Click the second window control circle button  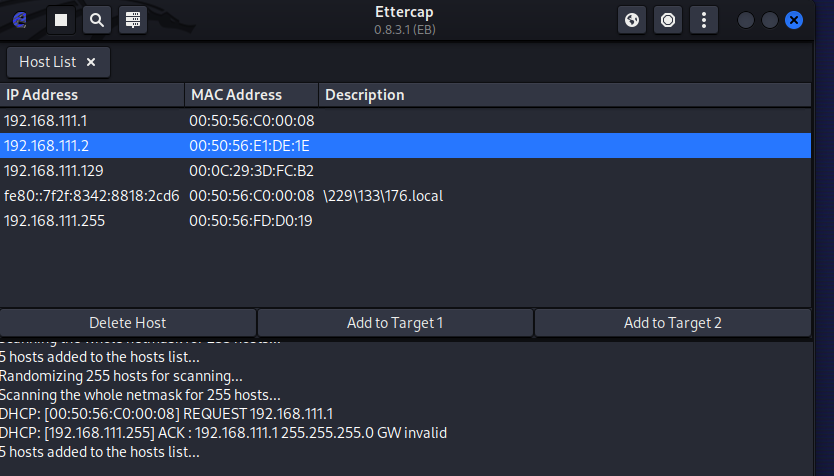770,20
